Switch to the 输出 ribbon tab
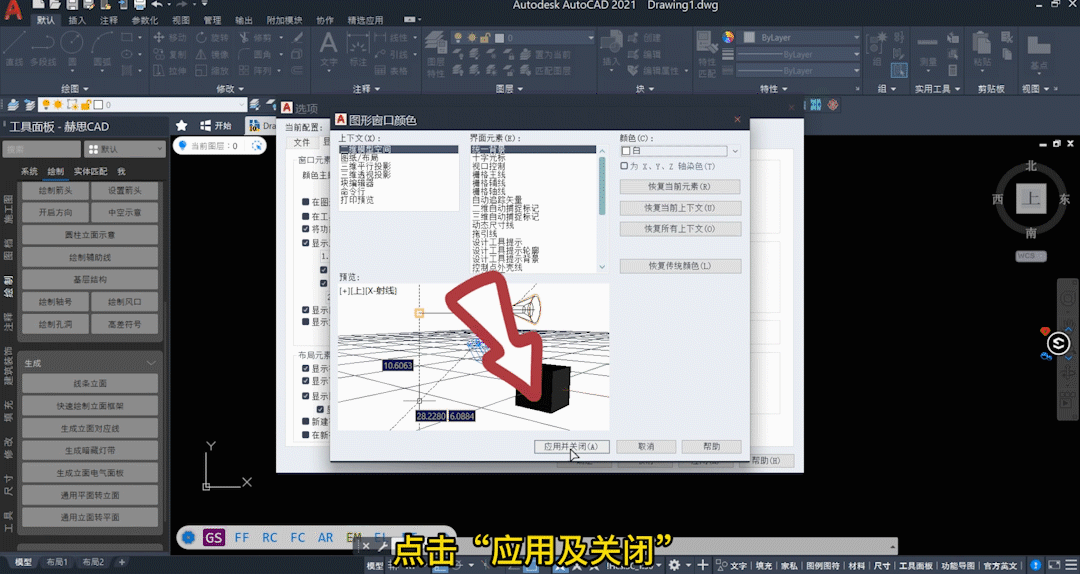 244,20
